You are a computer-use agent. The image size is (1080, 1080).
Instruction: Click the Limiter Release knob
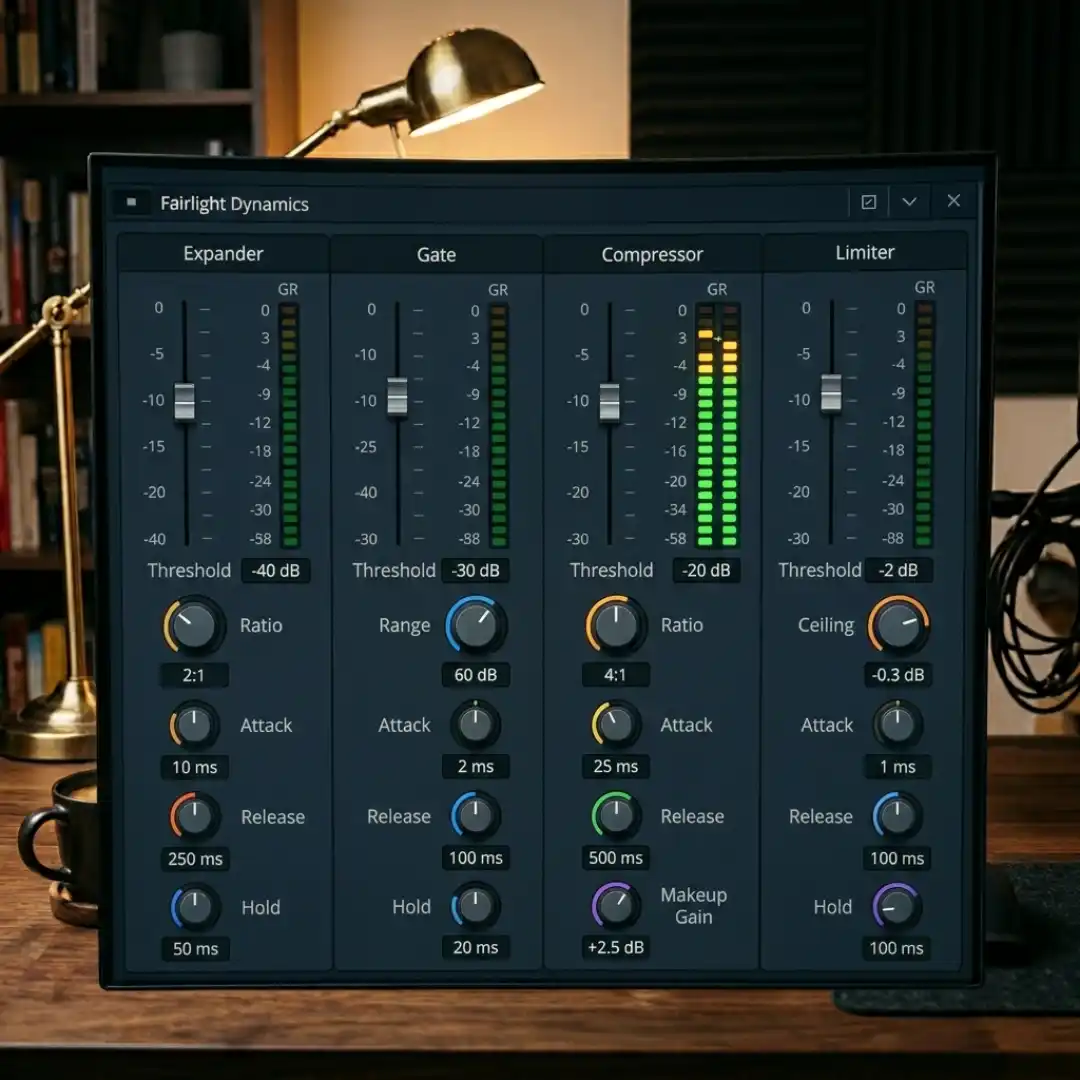point(897,816)
